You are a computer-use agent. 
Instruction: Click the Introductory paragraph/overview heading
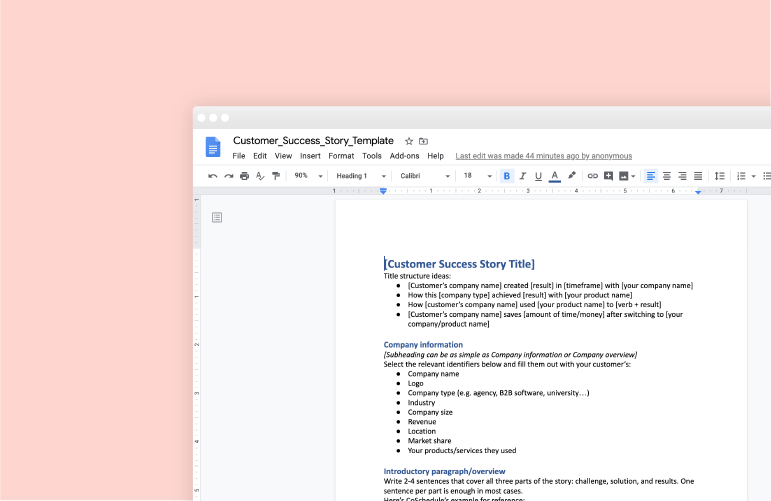(x=445, y=471)
